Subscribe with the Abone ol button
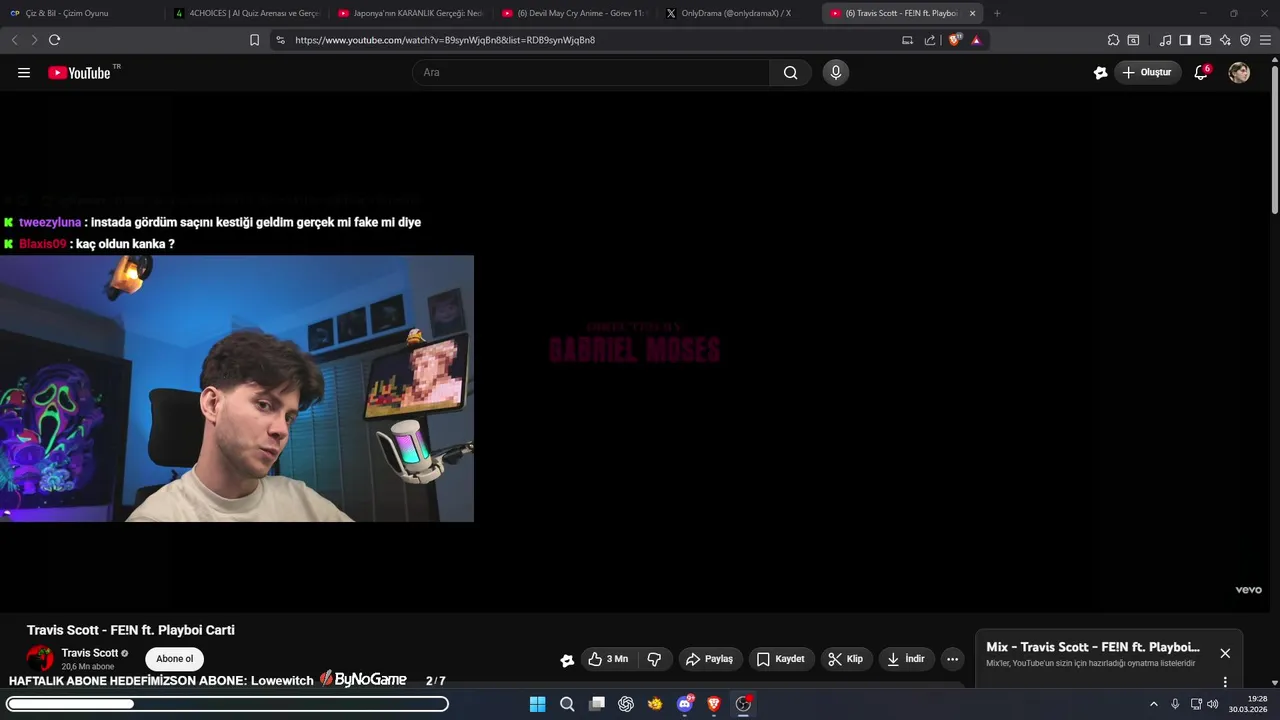This screenshot has height=720, width=1280. (174, 659)
